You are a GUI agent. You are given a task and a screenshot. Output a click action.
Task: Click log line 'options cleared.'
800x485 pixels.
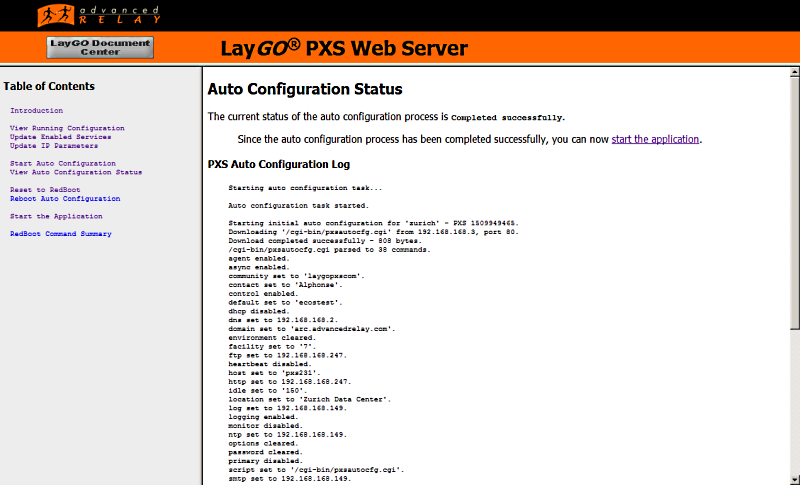(263, 443)
